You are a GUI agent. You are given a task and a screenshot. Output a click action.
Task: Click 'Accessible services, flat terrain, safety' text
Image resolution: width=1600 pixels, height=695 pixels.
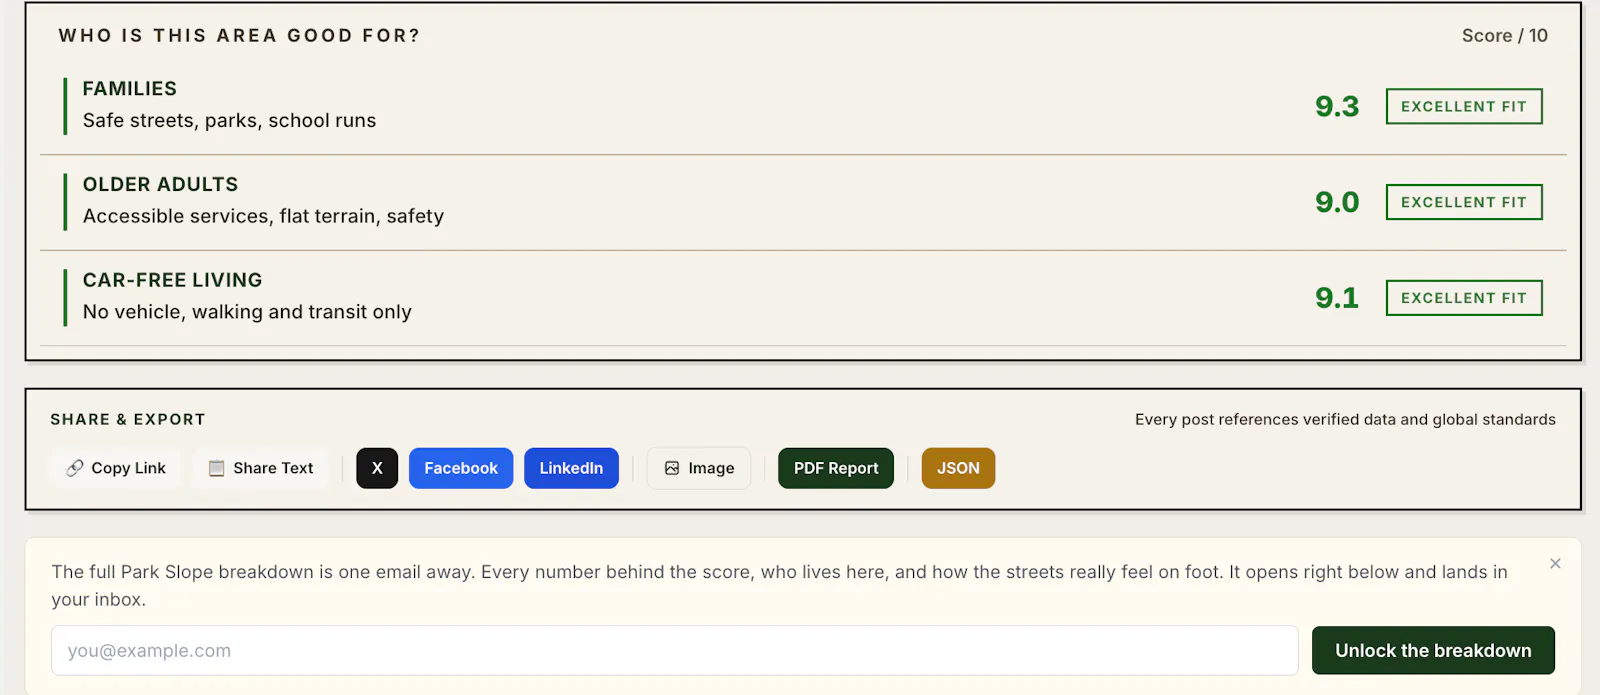coord(263,217)
